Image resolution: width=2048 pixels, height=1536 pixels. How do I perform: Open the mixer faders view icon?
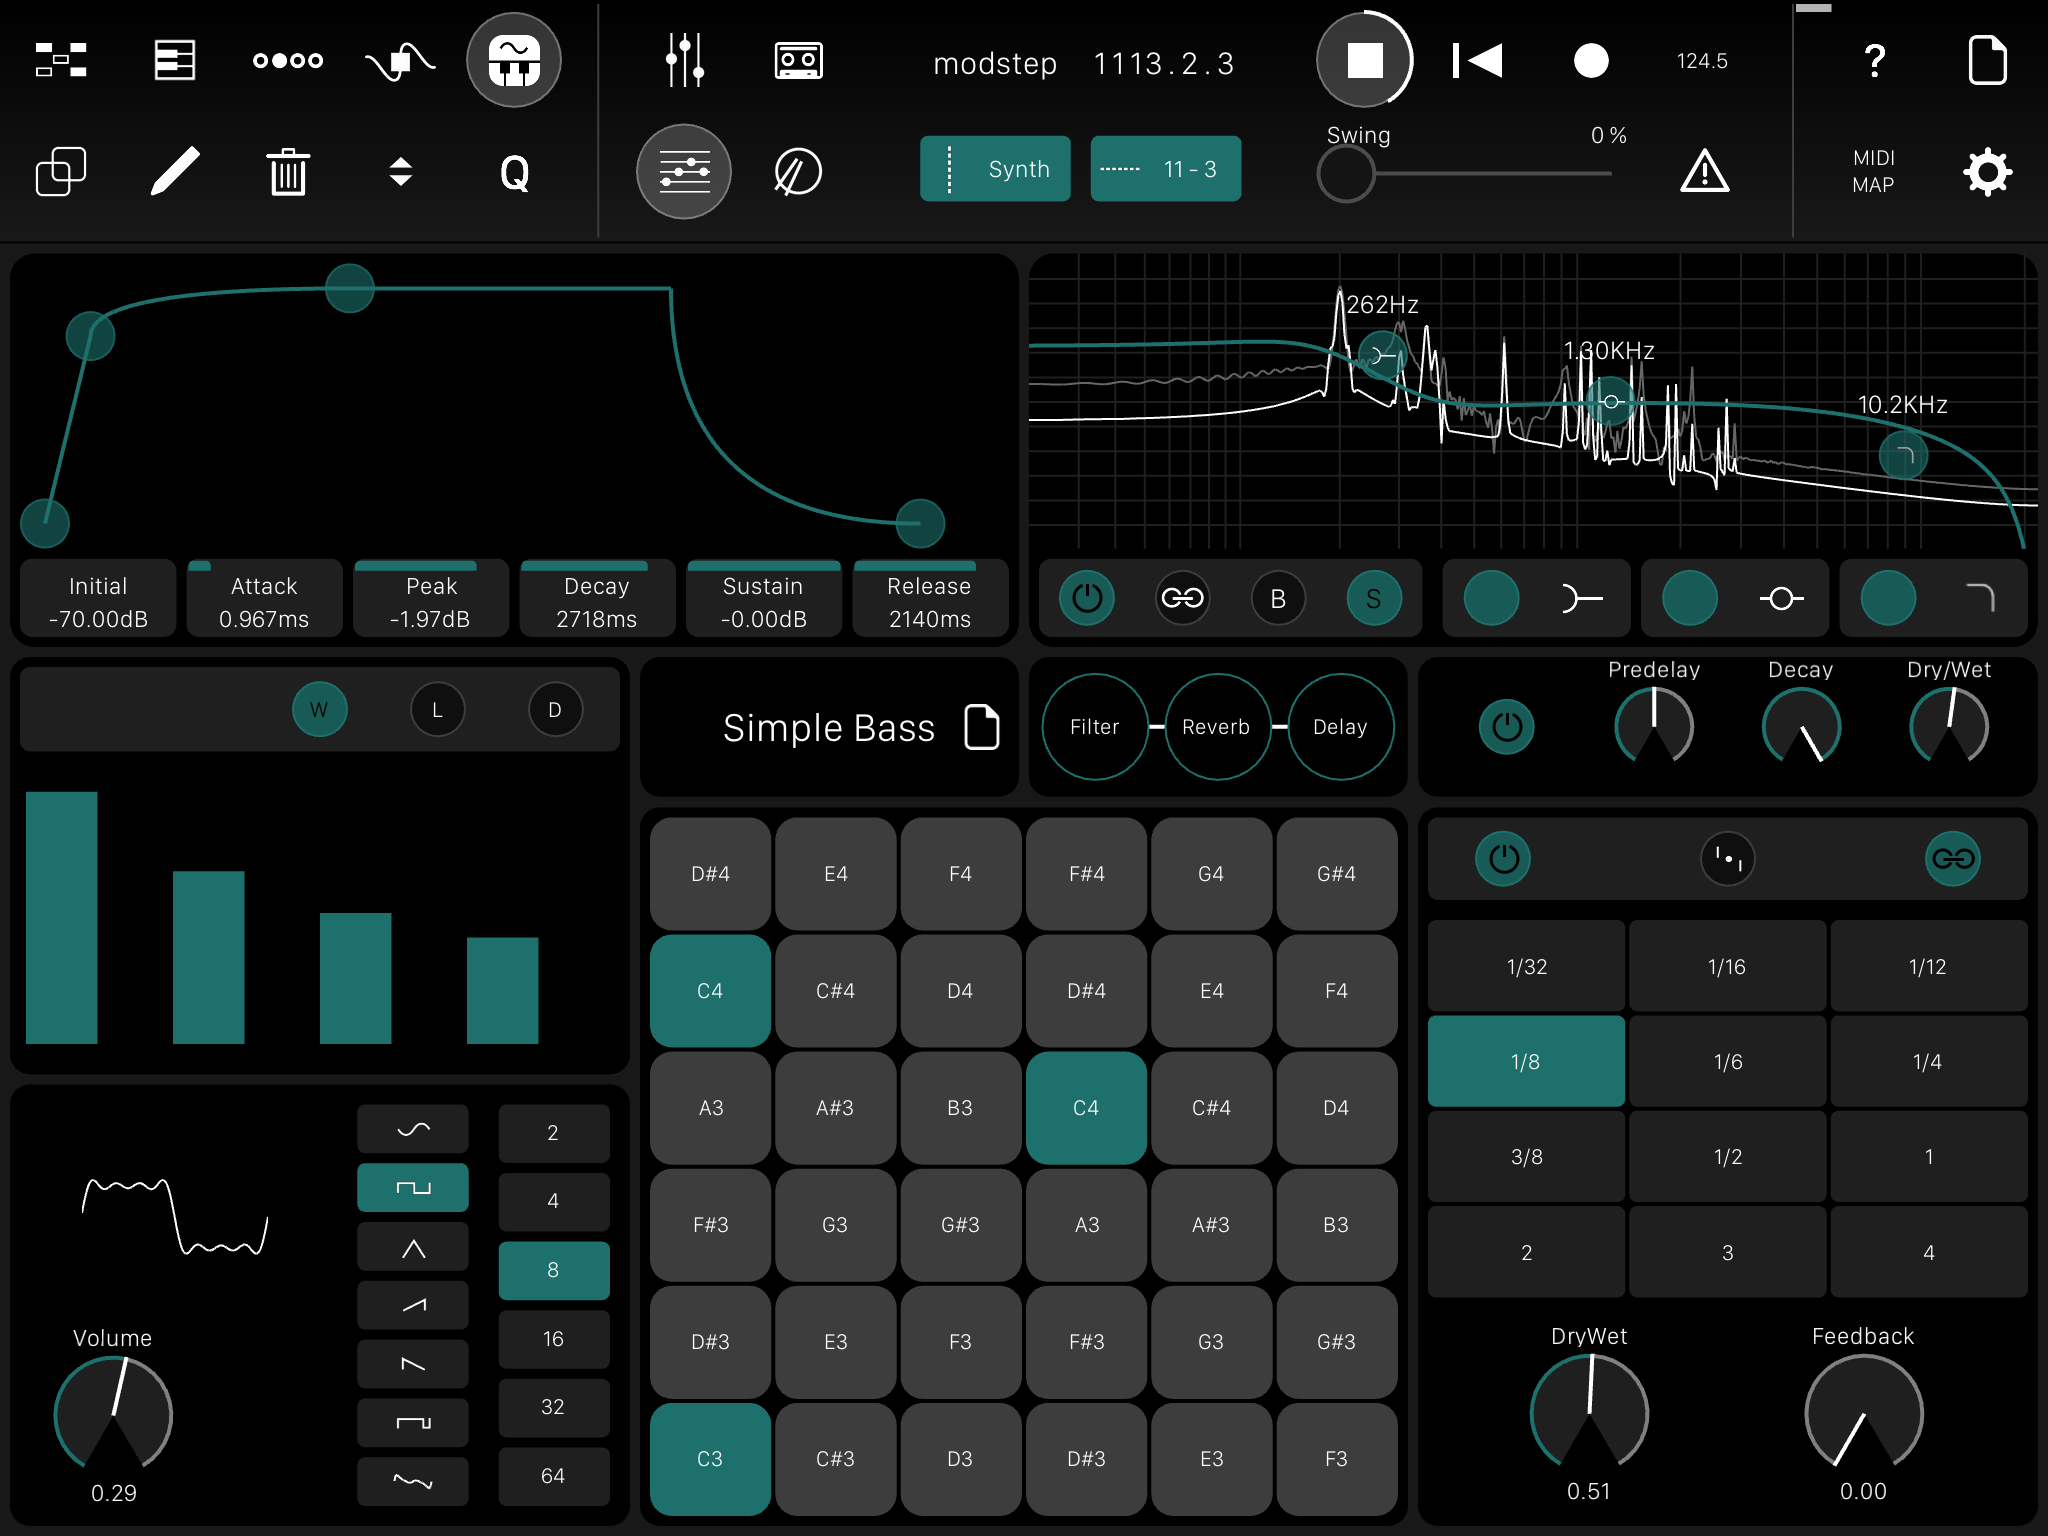685,60
